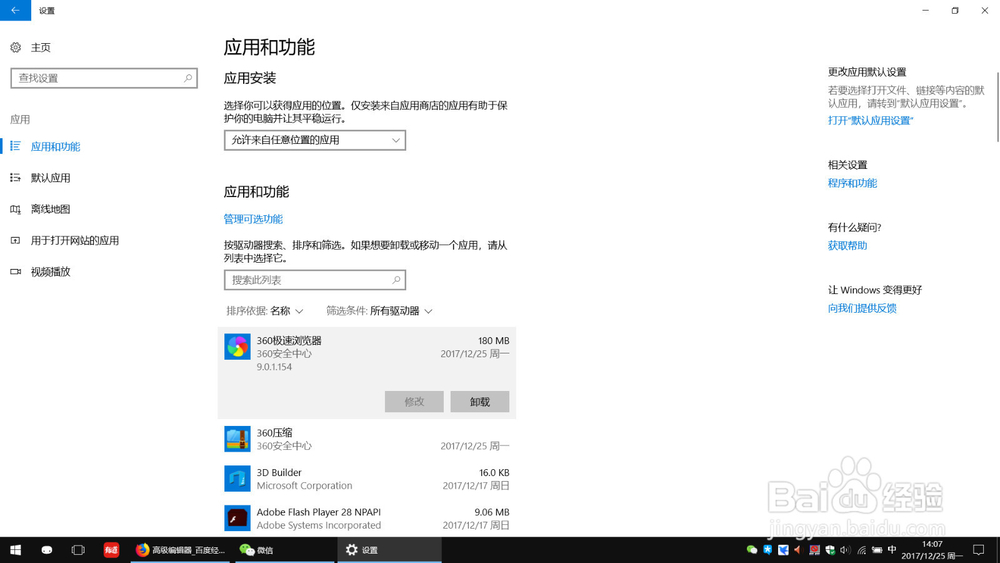Select the 3D Builder app icon
This screenshot has height=563, width=1000.
237,479
